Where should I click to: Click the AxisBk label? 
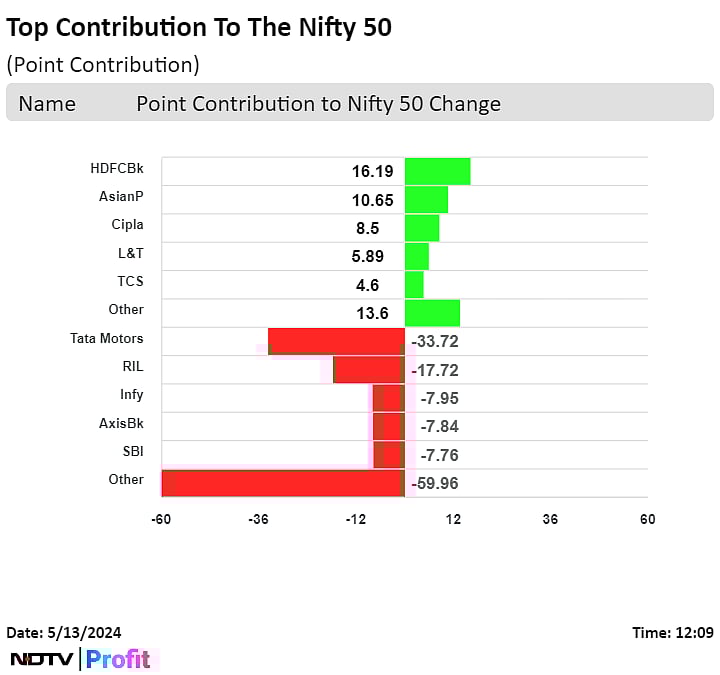click(121, 423)
